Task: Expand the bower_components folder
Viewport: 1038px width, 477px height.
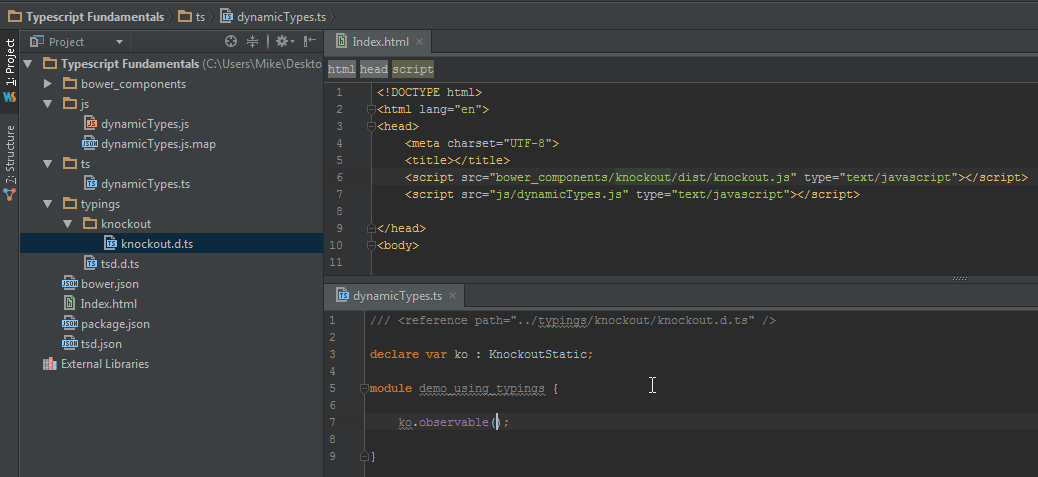Action: click(x=48, y=84)
